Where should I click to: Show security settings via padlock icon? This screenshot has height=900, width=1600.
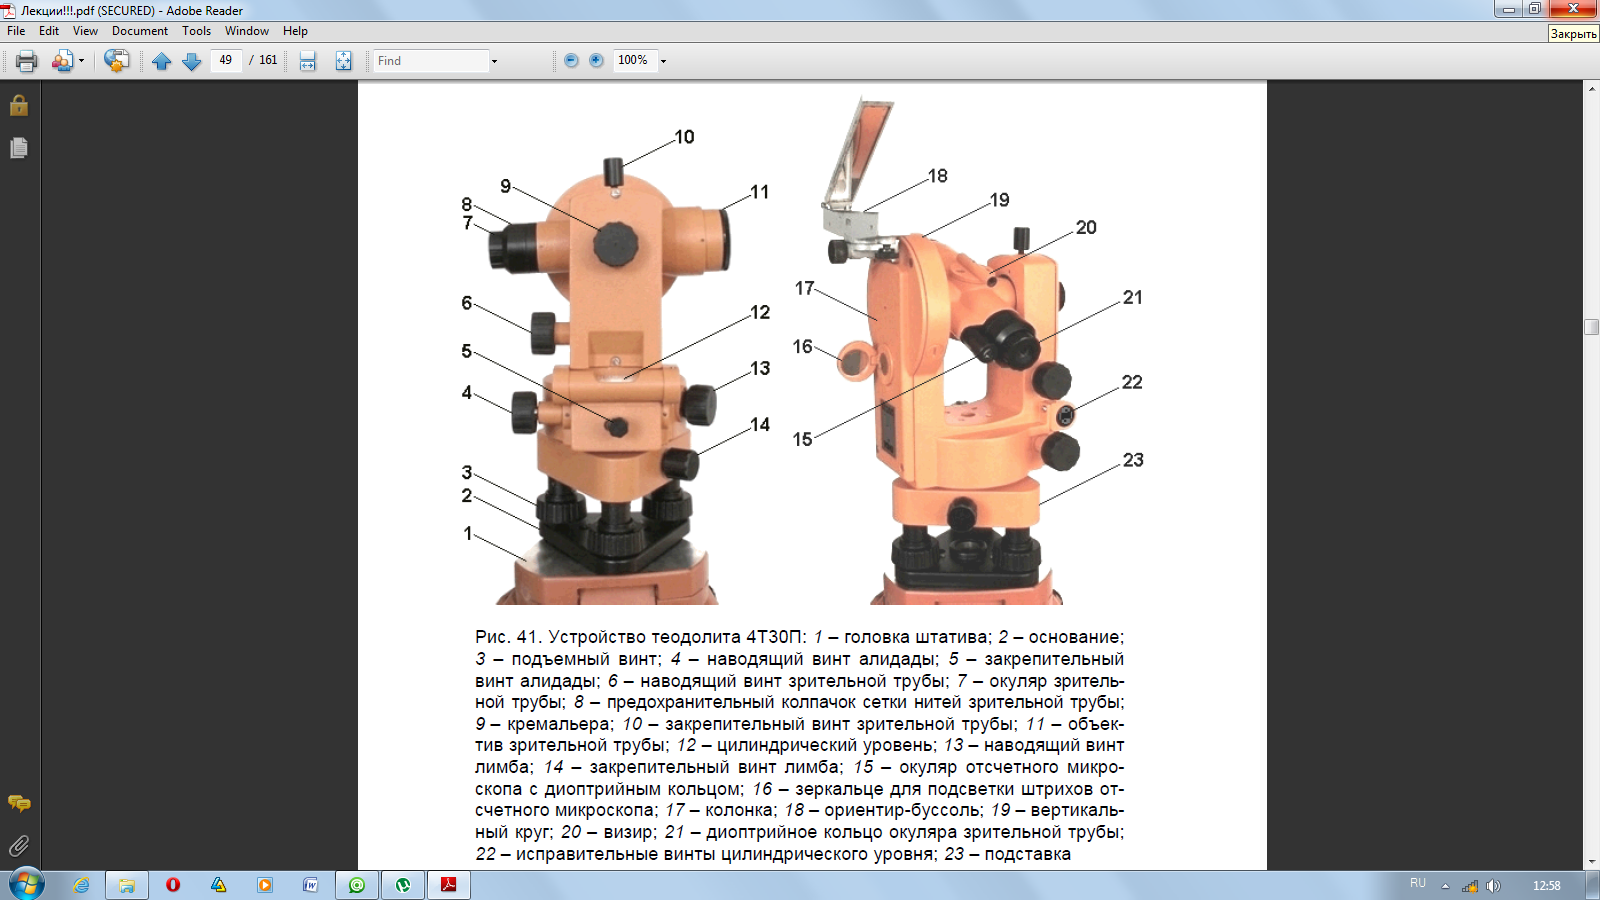(x=19, y=105)
